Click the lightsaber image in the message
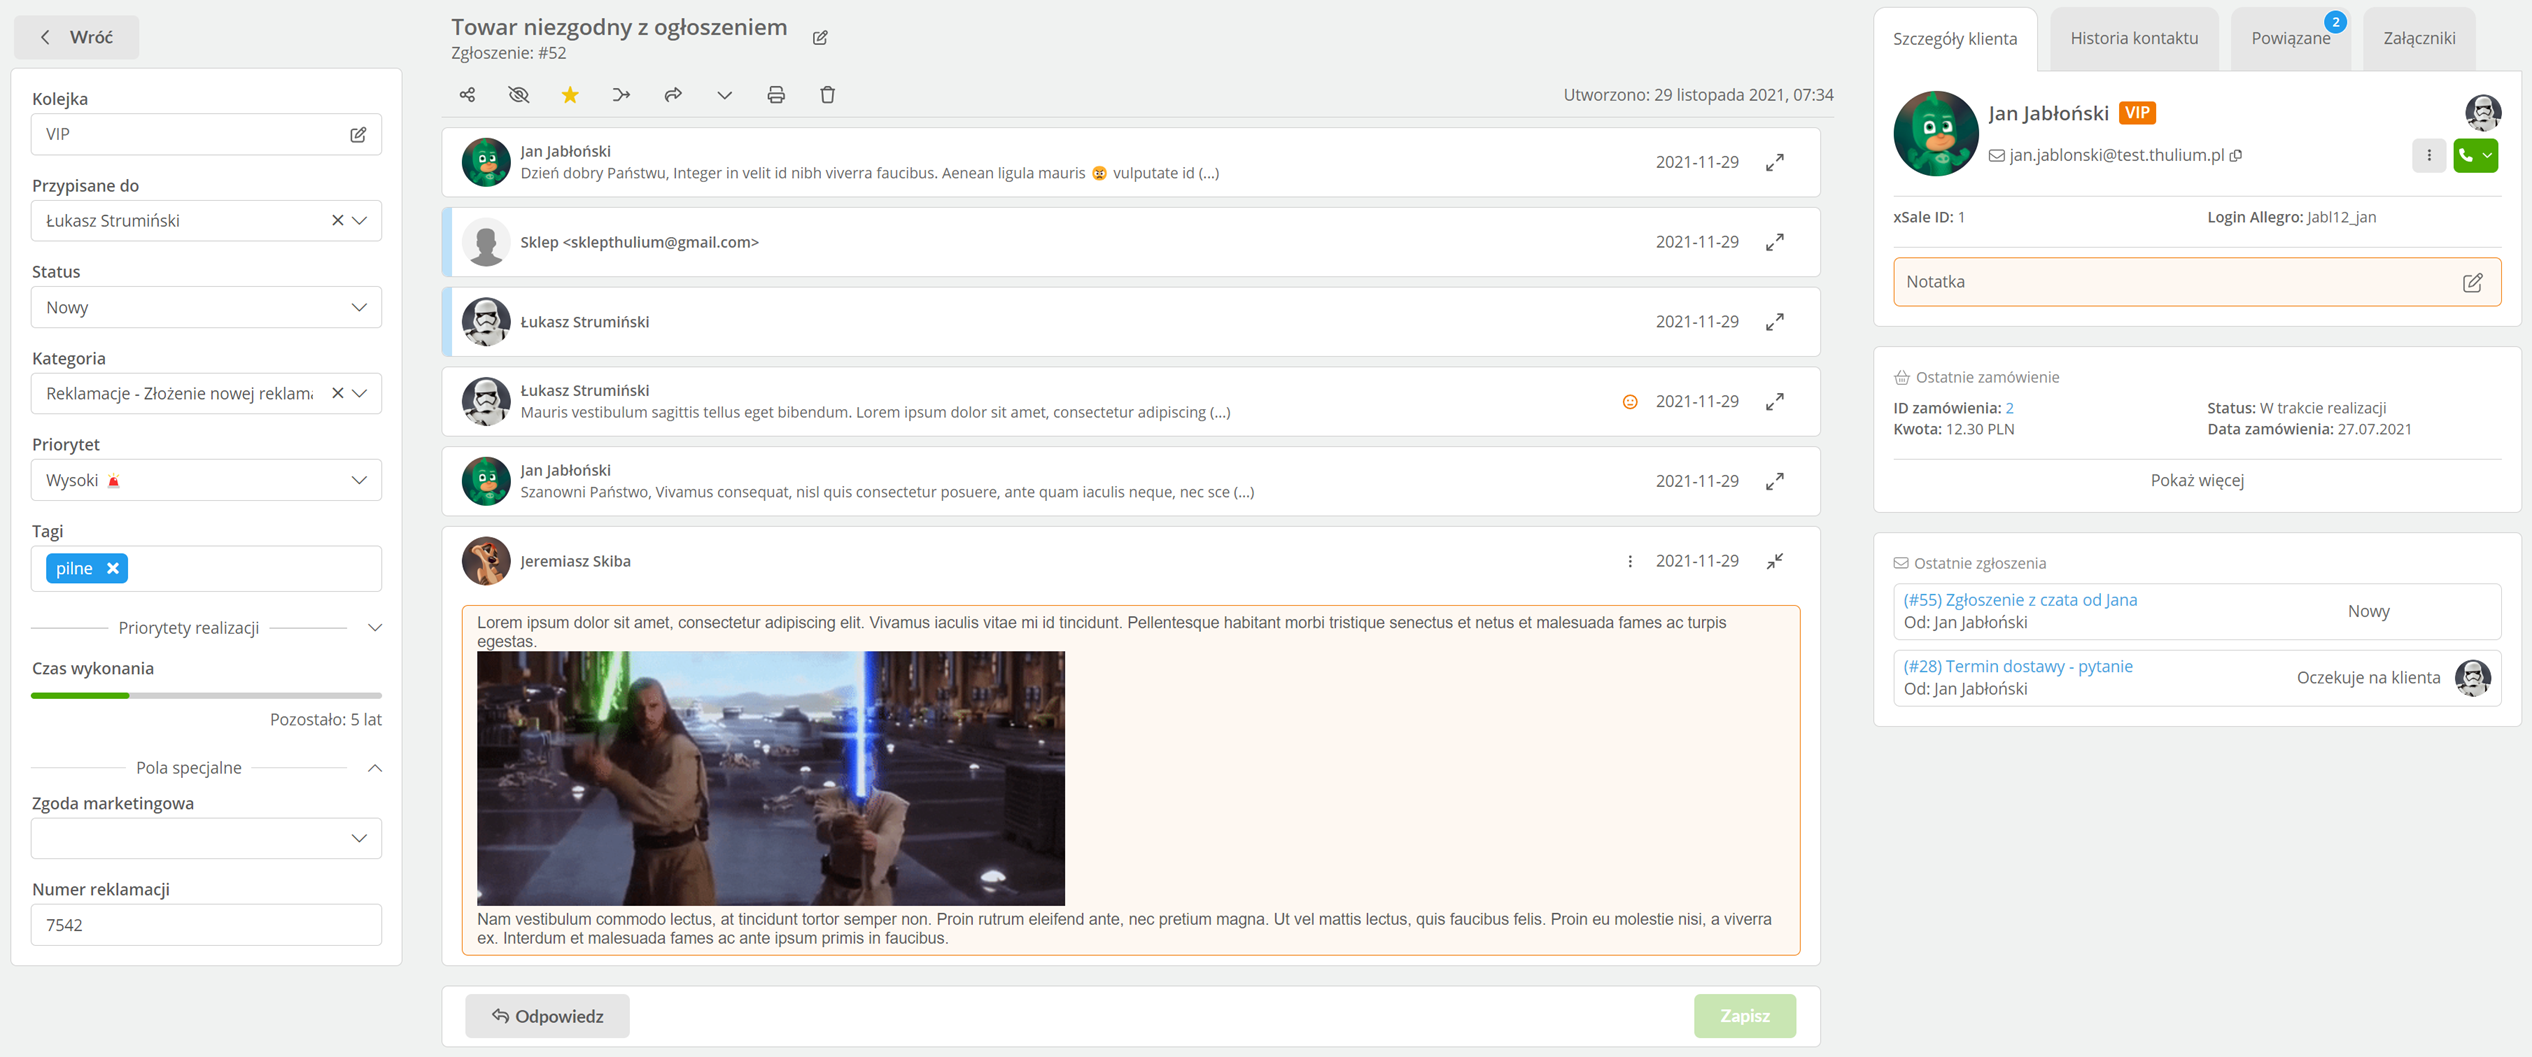 [771, 778]
